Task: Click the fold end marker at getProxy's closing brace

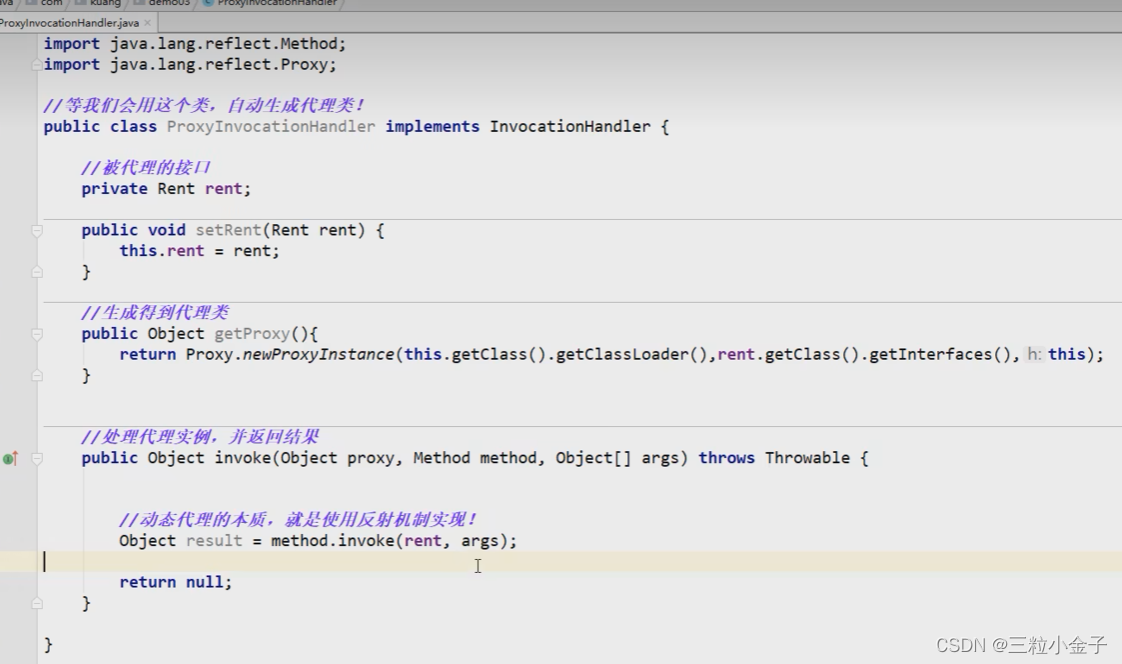Action: coord(36,376)
